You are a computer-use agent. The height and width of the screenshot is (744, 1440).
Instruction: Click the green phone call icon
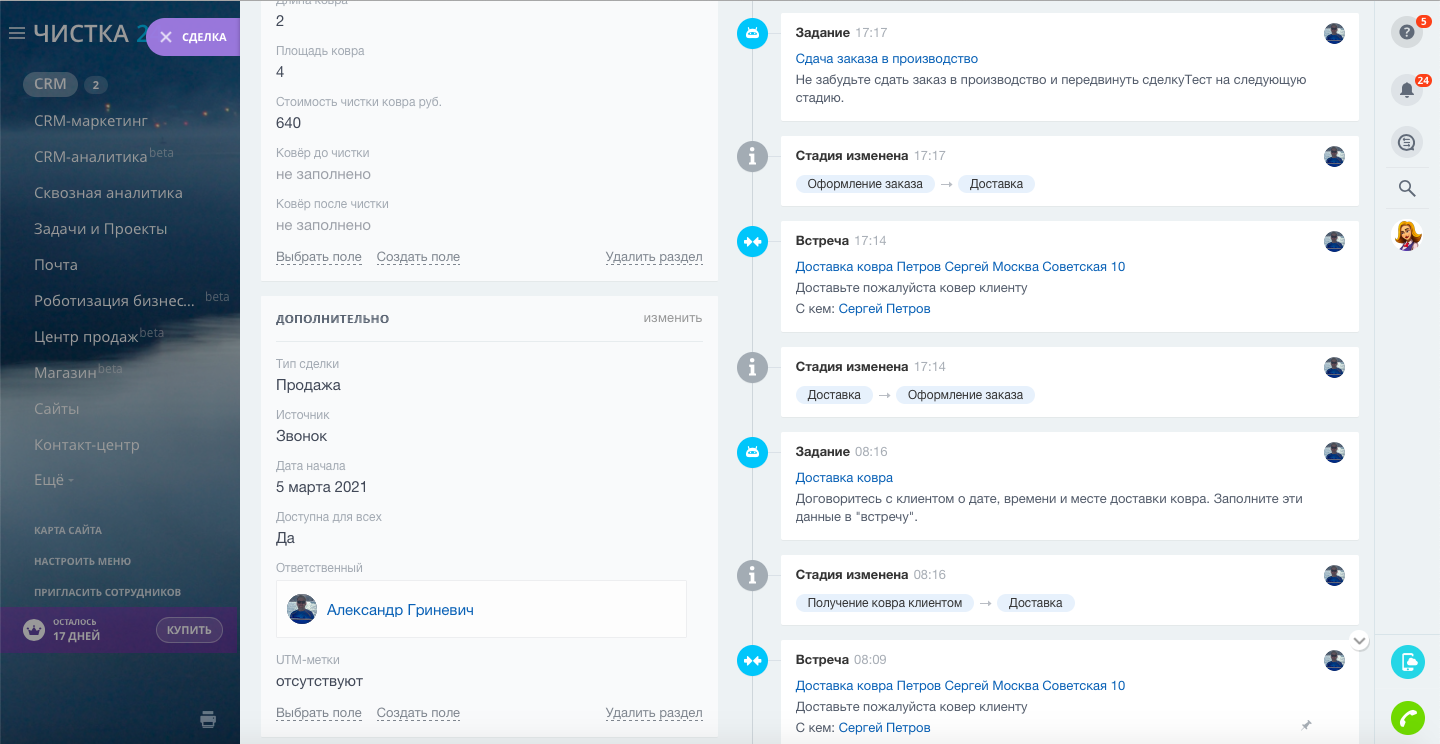click(1407, 718)
